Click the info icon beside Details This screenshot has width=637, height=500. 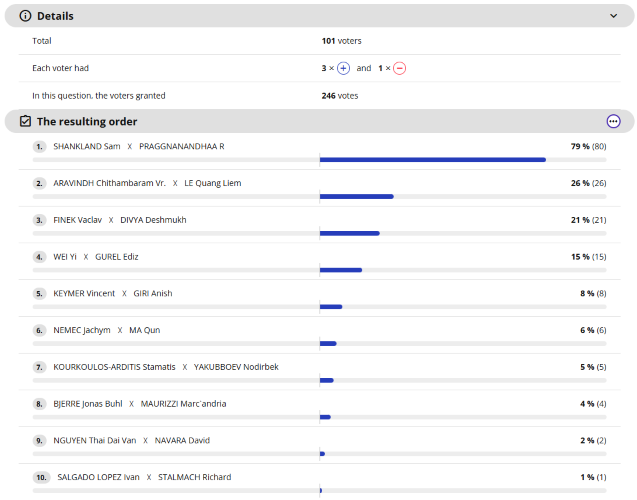[x=26, y=16]
